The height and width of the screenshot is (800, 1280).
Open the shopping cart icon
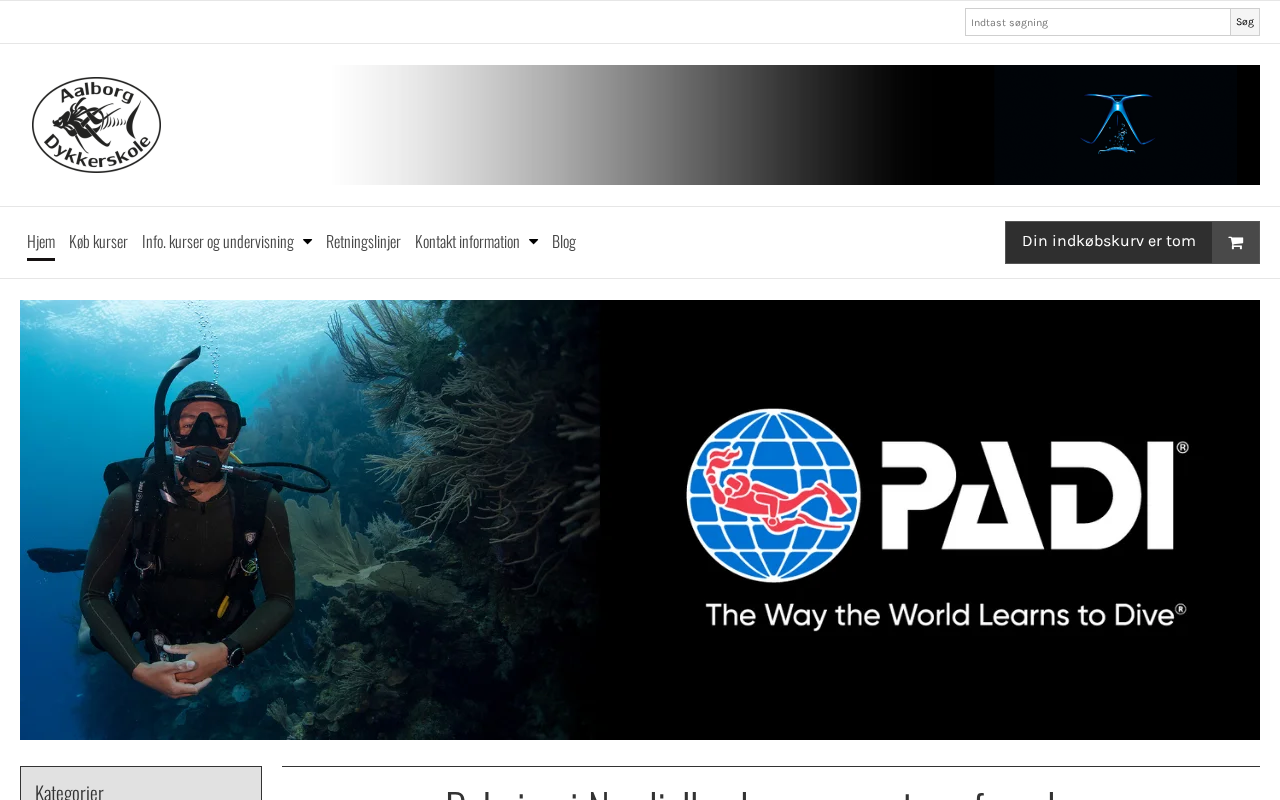click(1236, 242)
